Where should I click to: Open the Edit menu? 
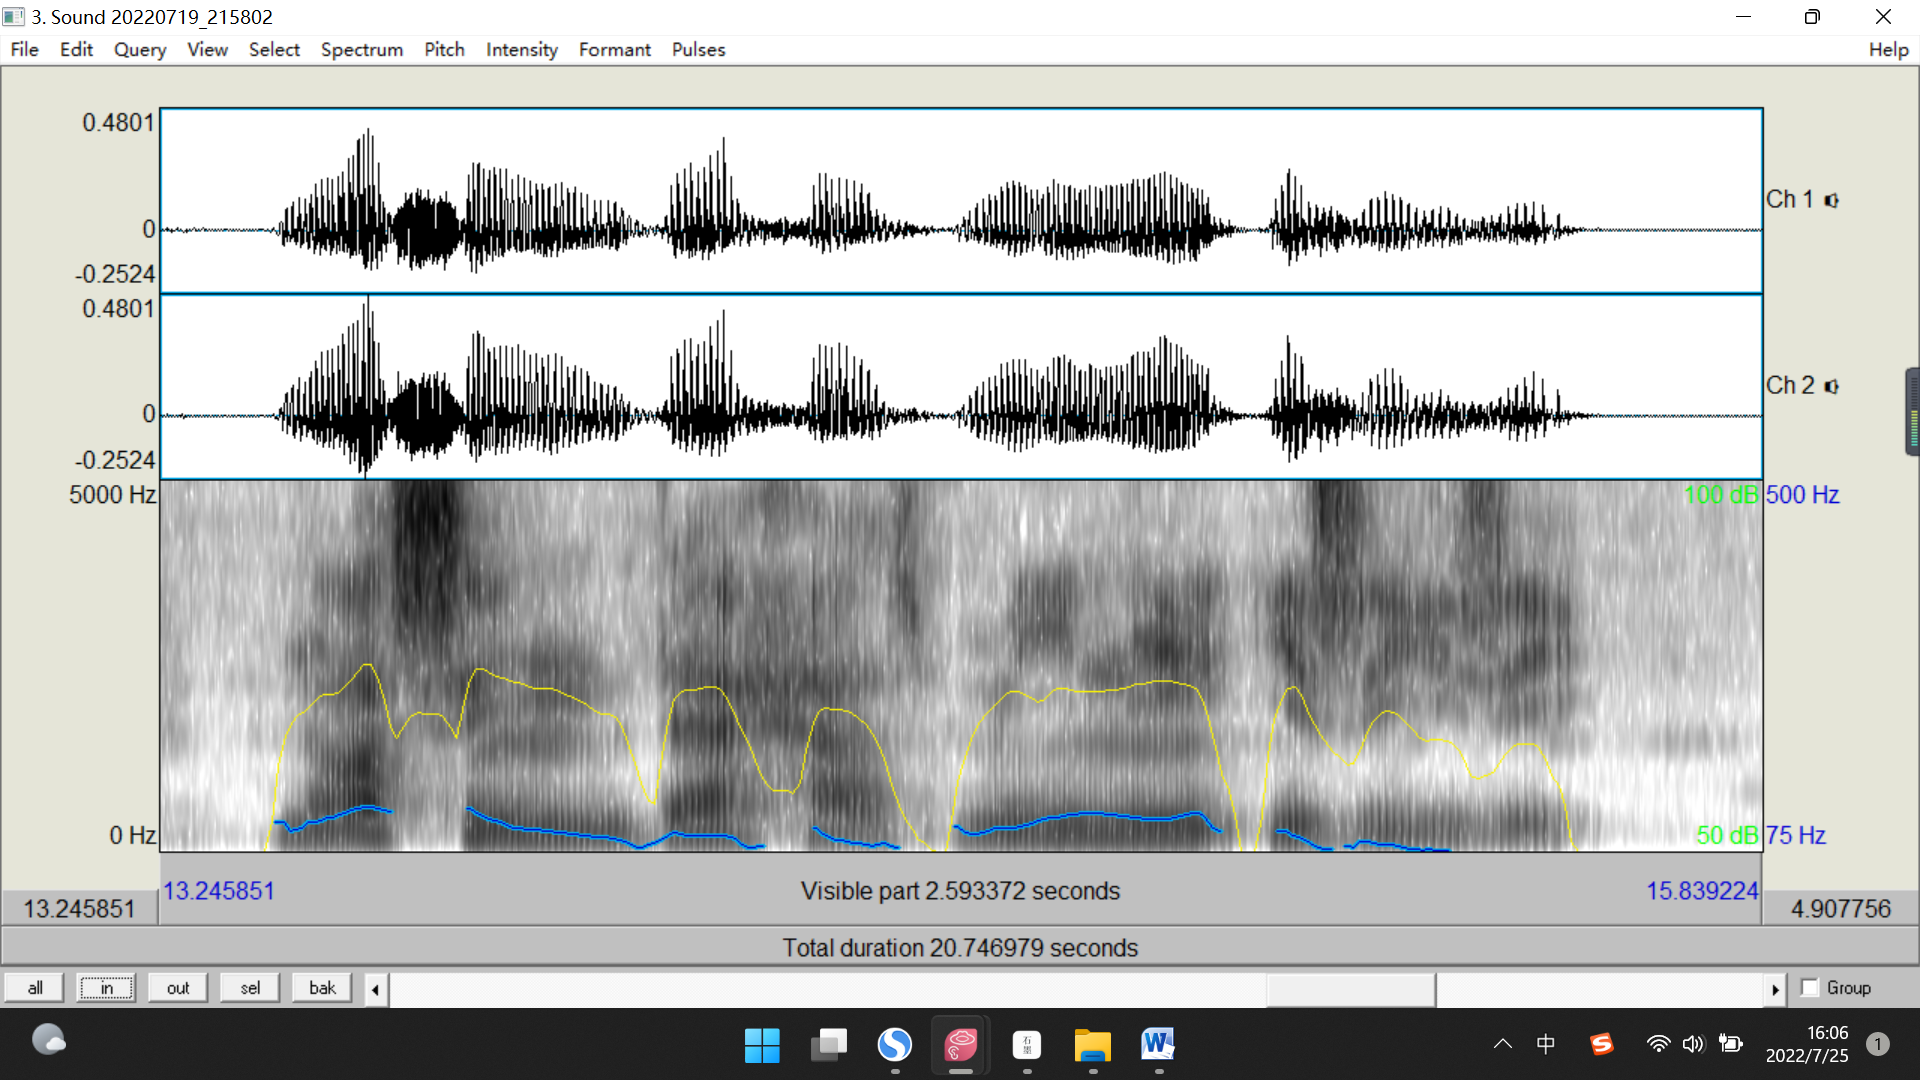click(x=76, y=49)
